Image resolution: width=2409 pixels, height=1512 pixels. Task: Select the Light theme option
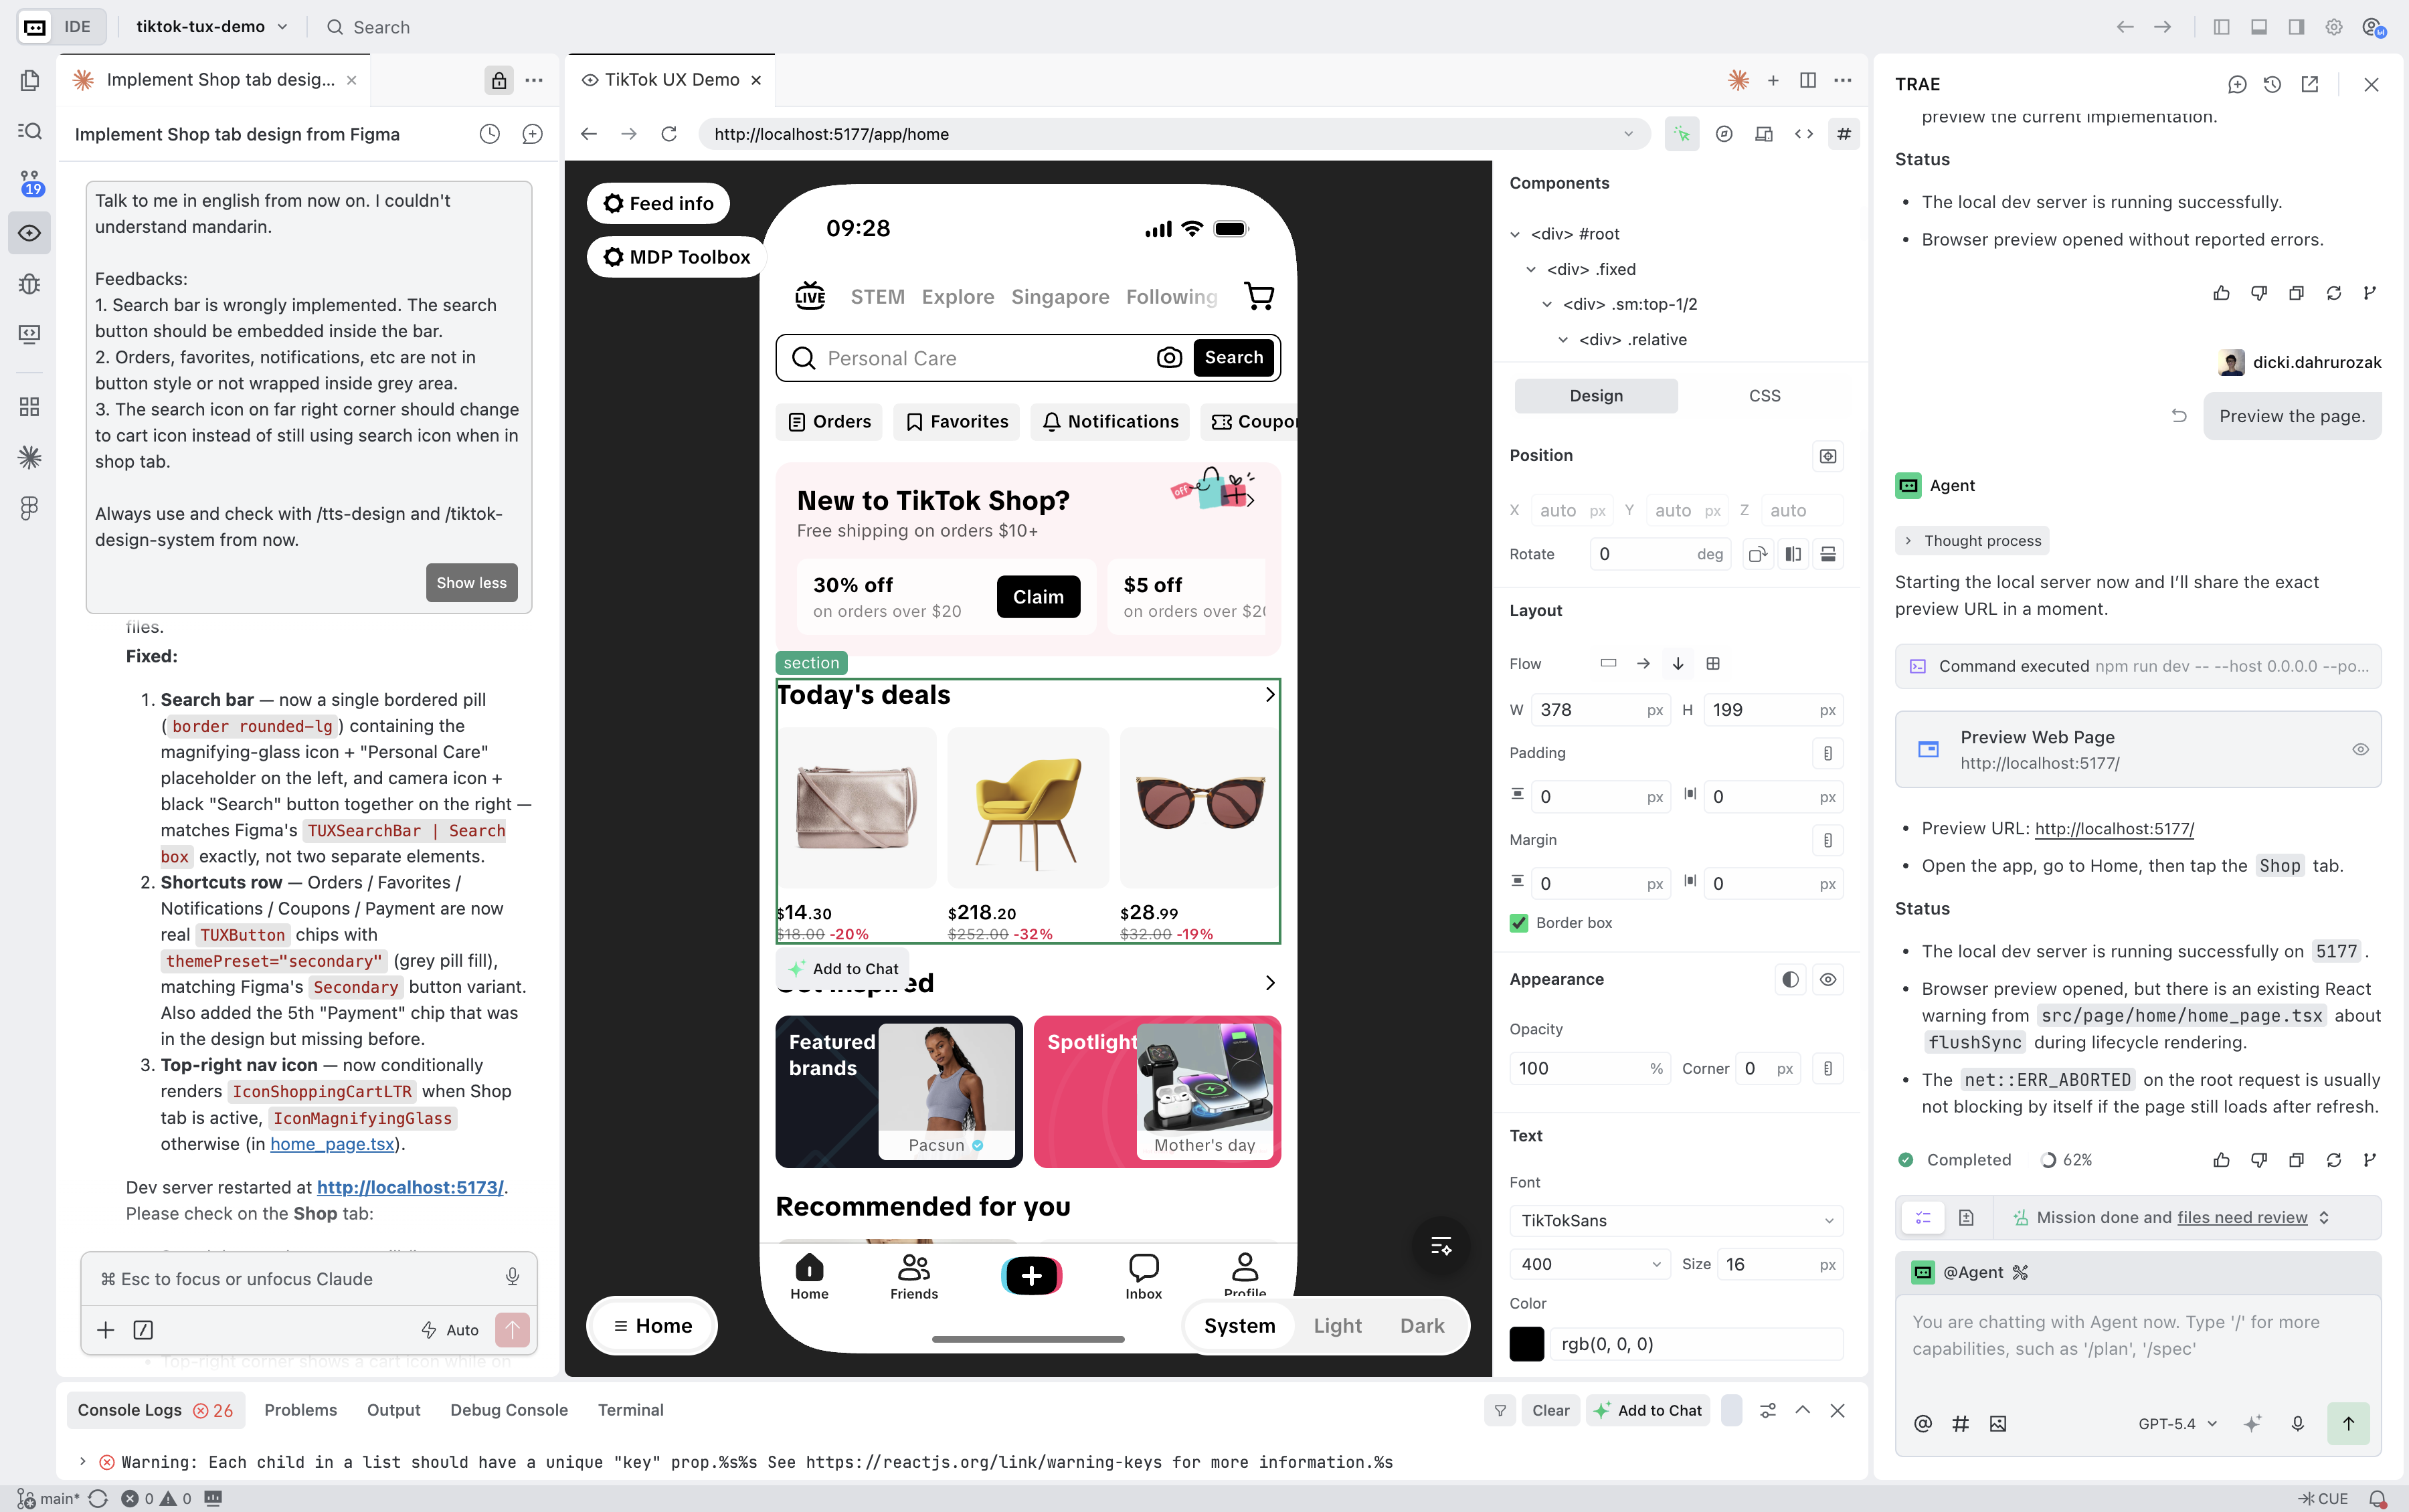(1337, 1326)
